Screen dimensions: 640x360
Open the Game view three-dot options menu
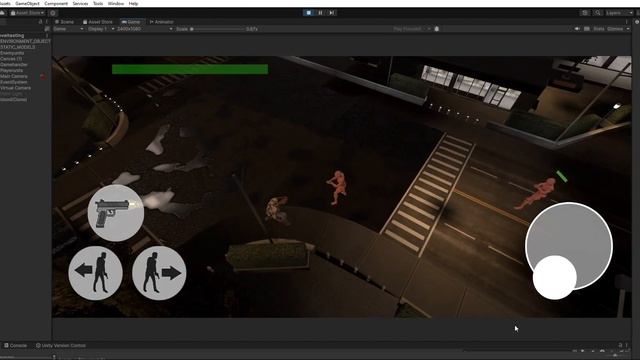(627, 22)
